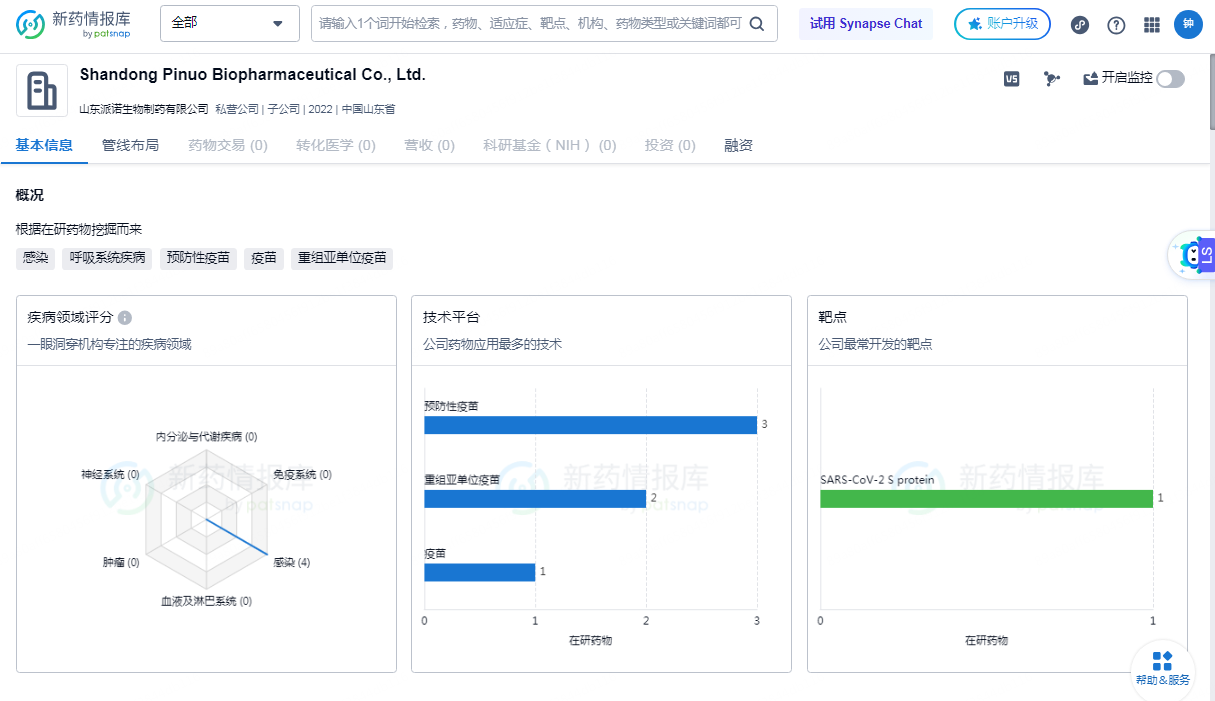Open the 全部 category dropdown
This screenshot has width=1215, height=701.
coord(229,23)
